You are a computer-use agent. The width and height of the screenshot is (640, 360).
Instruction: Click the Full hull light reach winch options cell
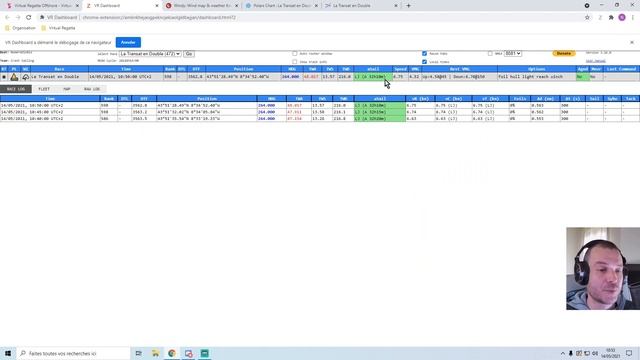coord(536,77)
